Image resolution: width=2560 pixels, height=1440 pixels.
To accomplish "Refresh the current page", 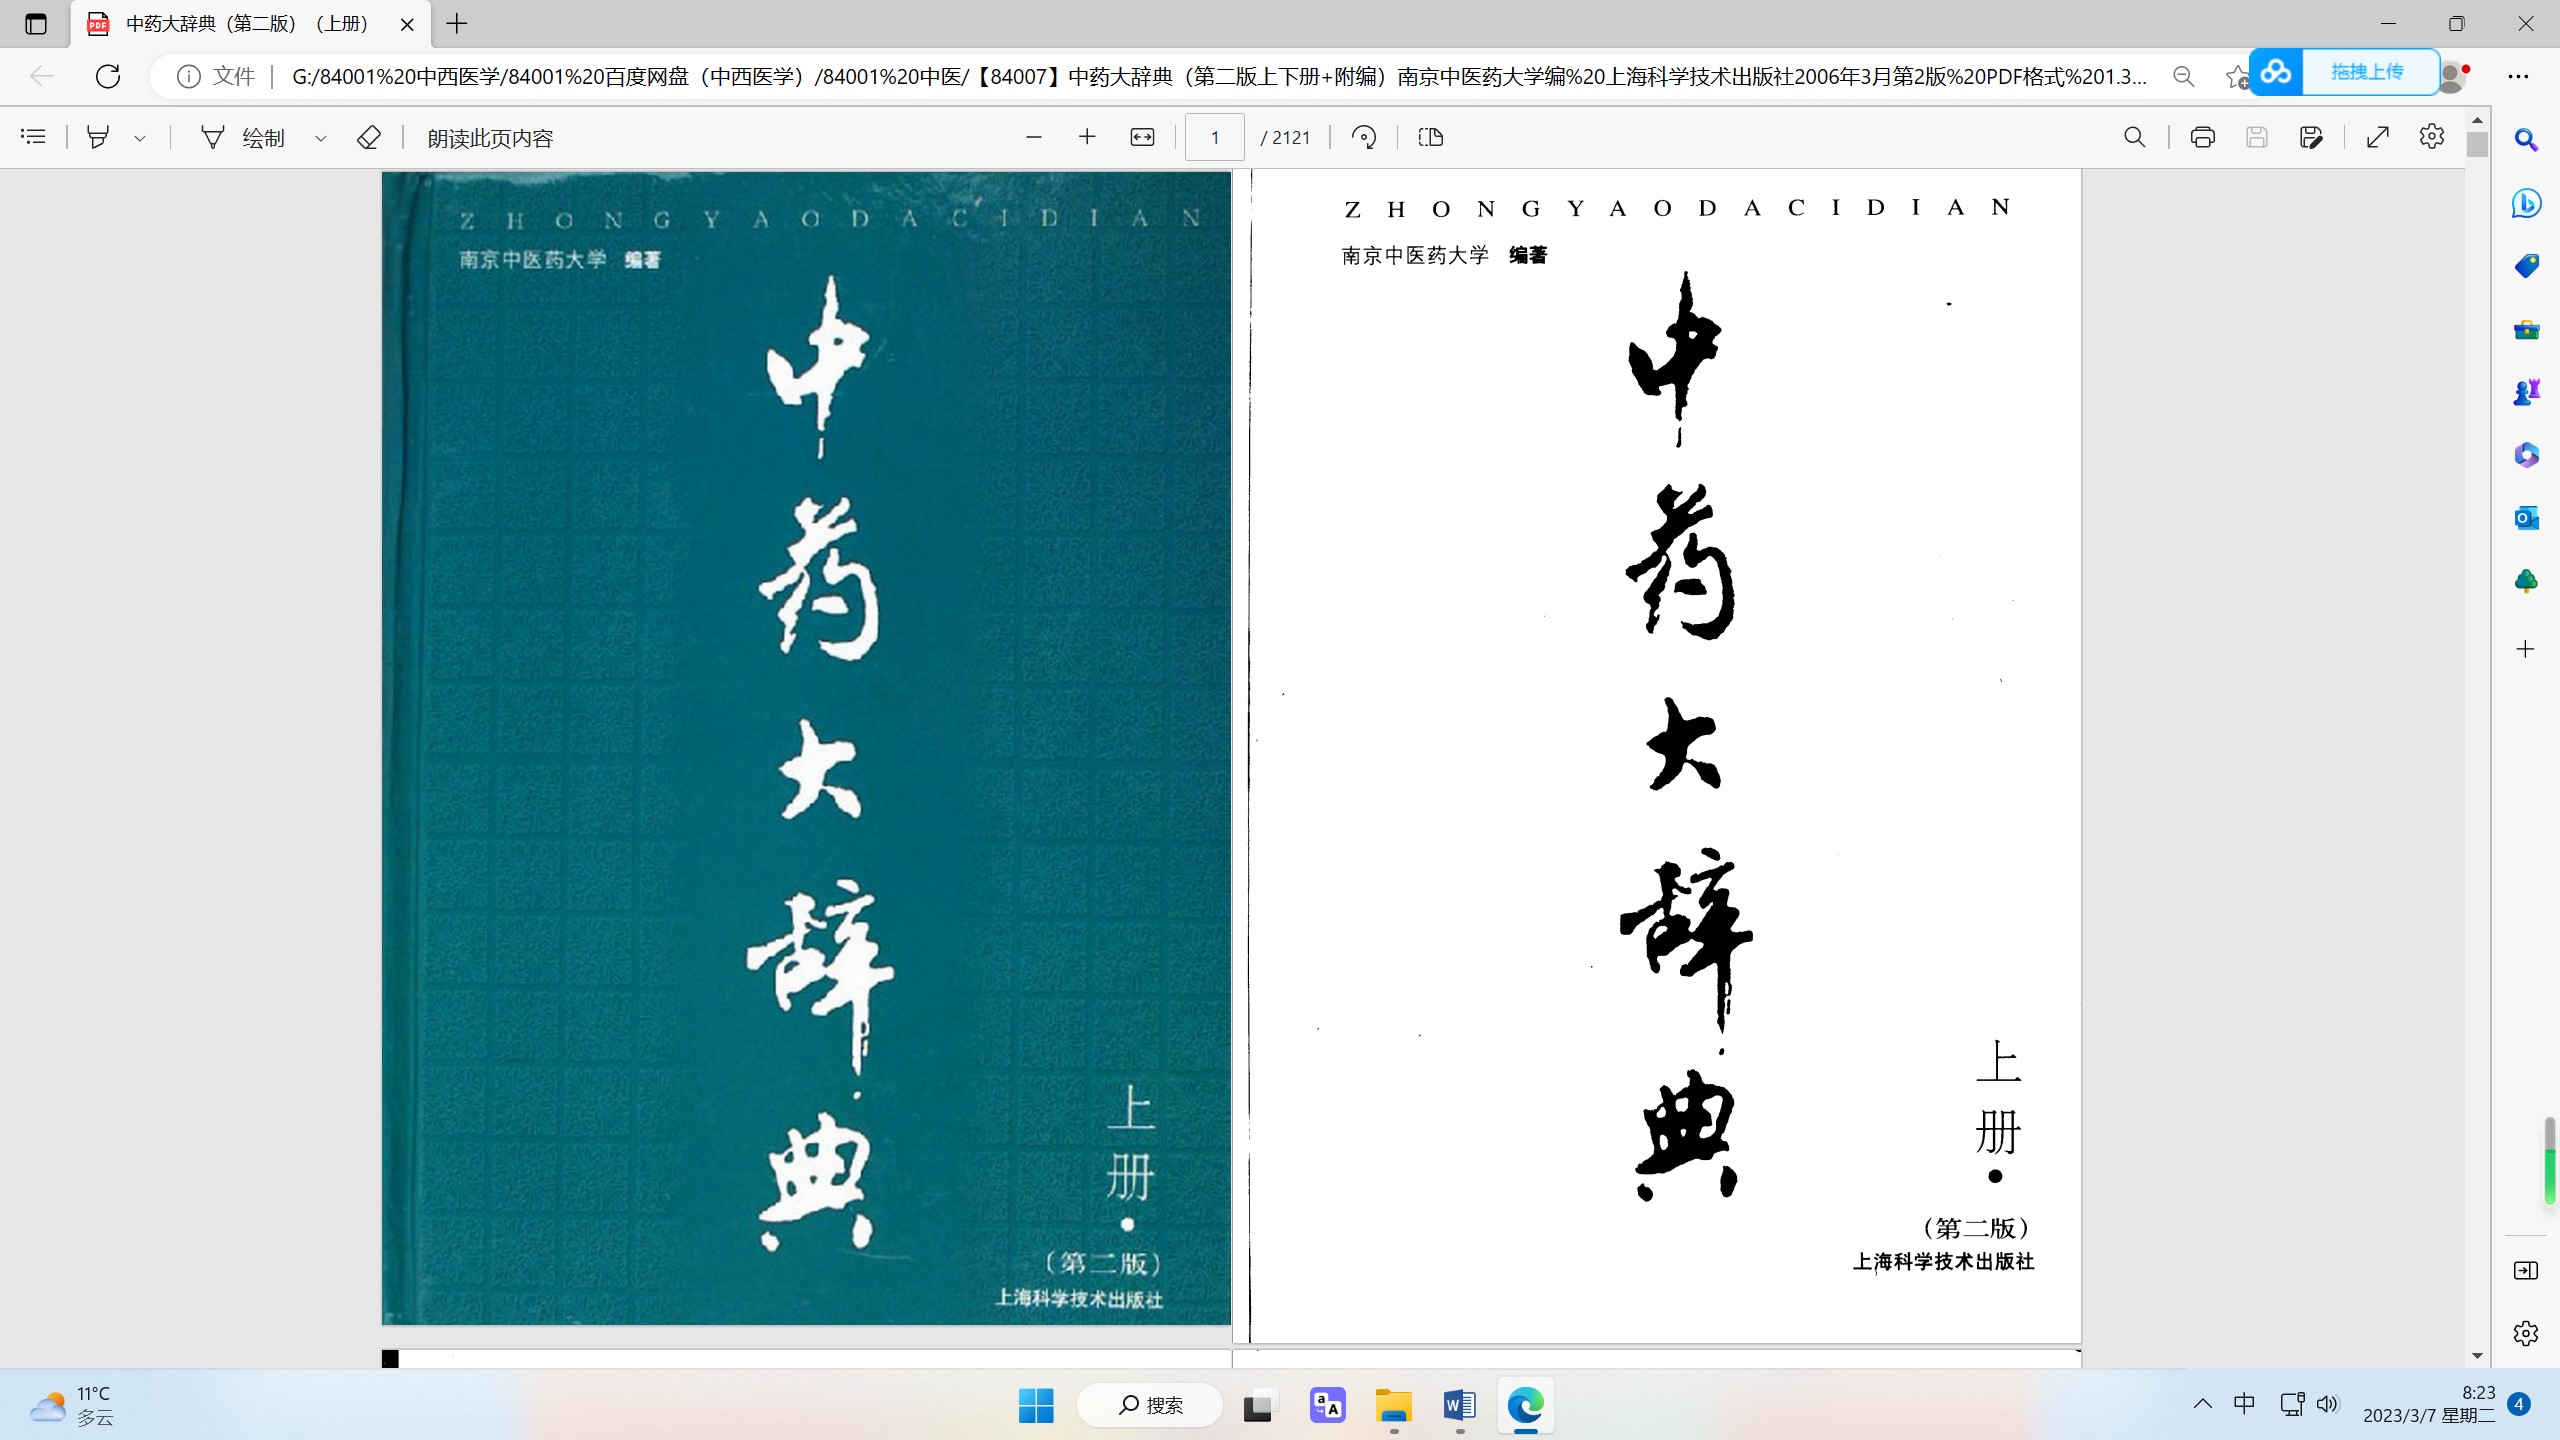I will pos(108,76).
